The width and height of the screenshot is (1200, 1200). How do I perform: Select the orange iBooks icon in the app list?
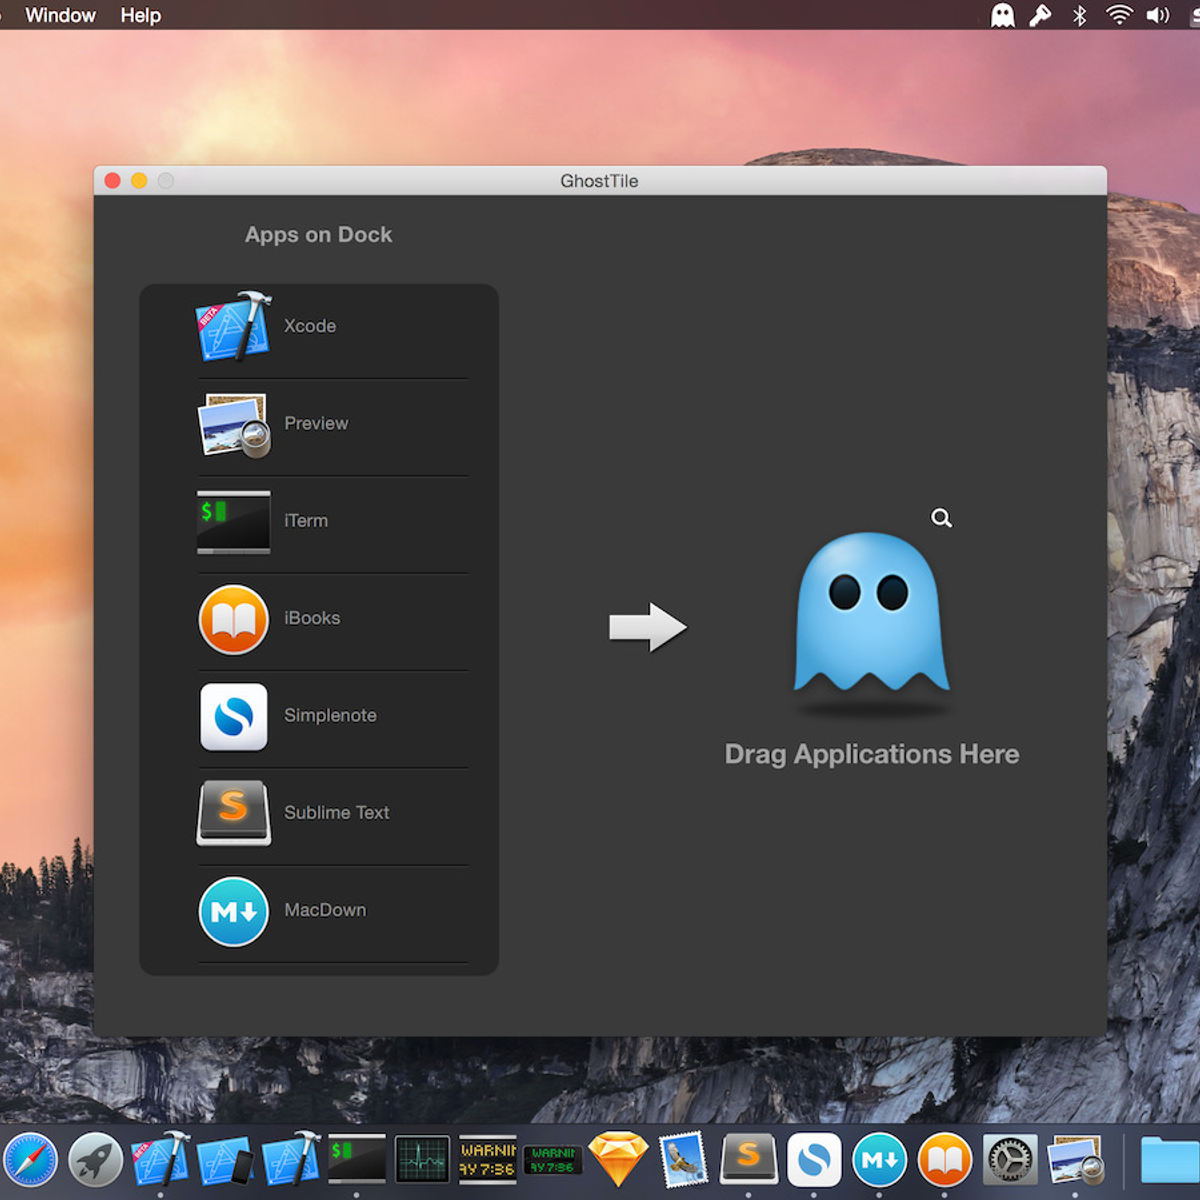coord(233,619)
